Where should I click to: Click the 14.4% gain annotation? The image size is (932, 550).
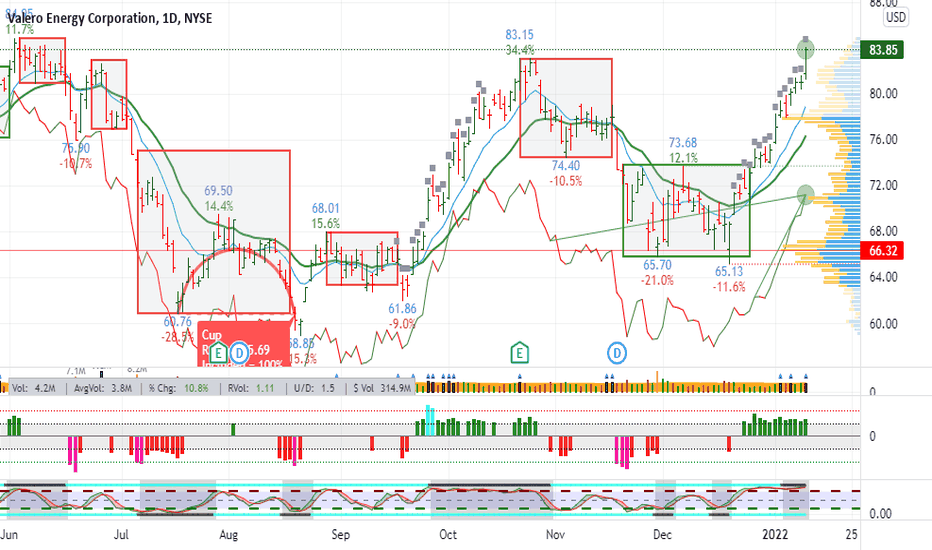pos(219,206)
